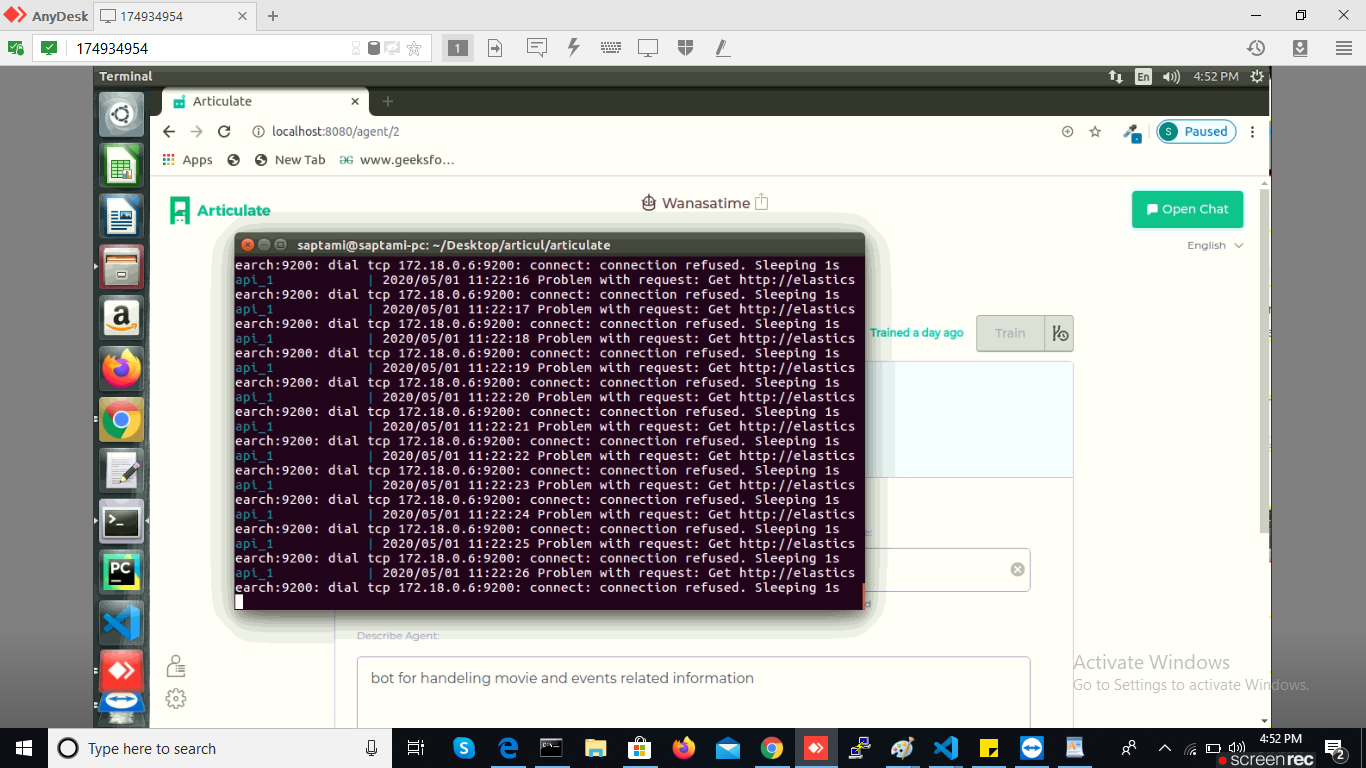
Task: Select the AnyDesk whiteboard pen icon
Action: (722, 48)
